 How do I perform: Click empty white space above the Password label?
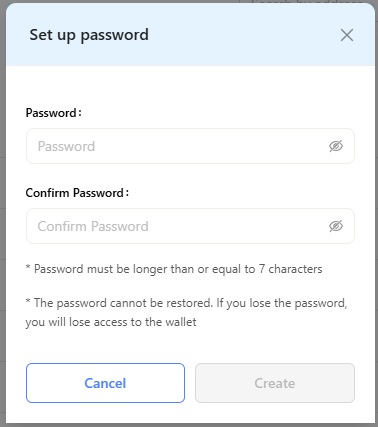(190, 86)
